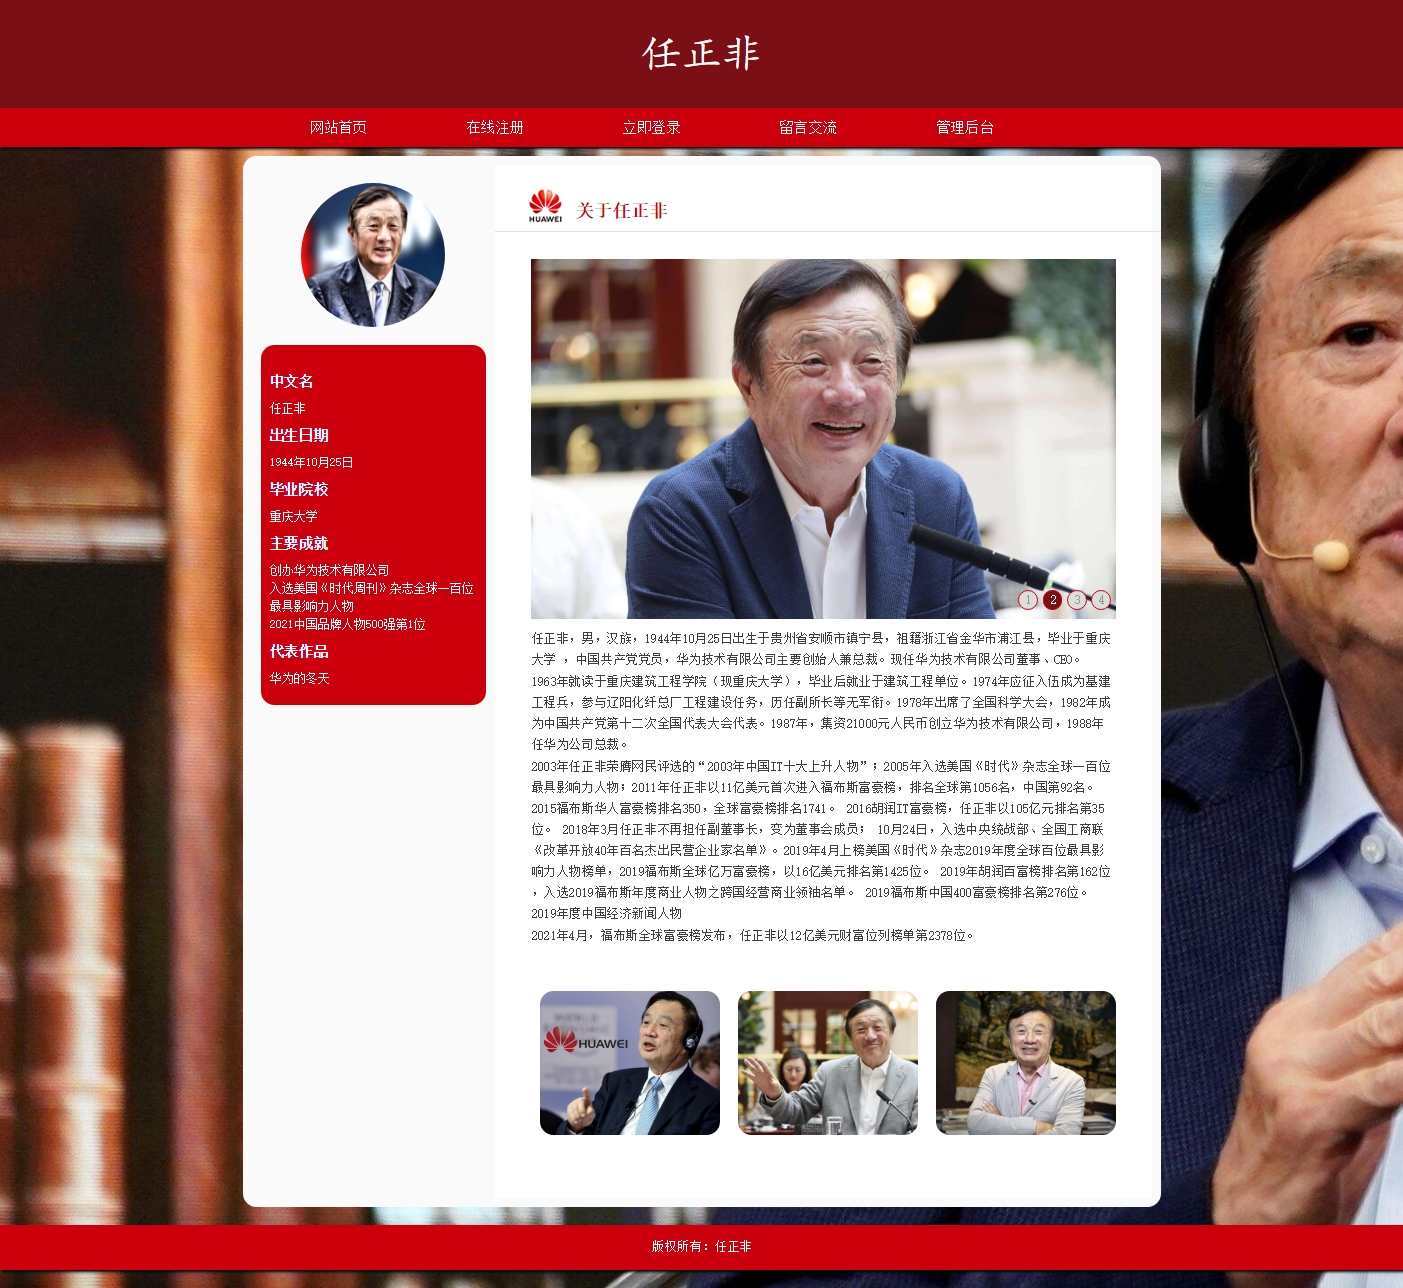
Task: Click the 毕业院校 label
Action: 299,489
